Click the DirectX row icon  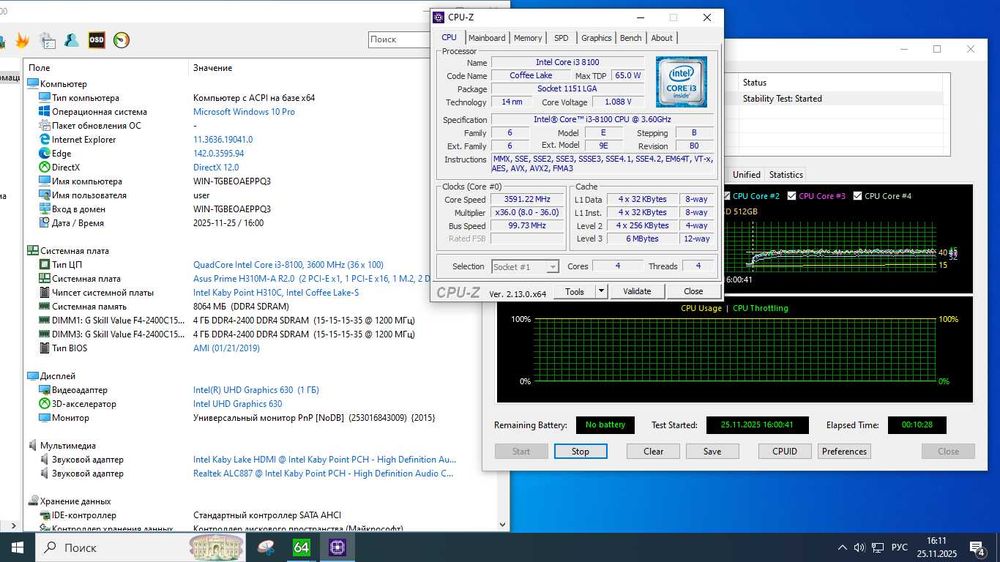pos(44,167)
